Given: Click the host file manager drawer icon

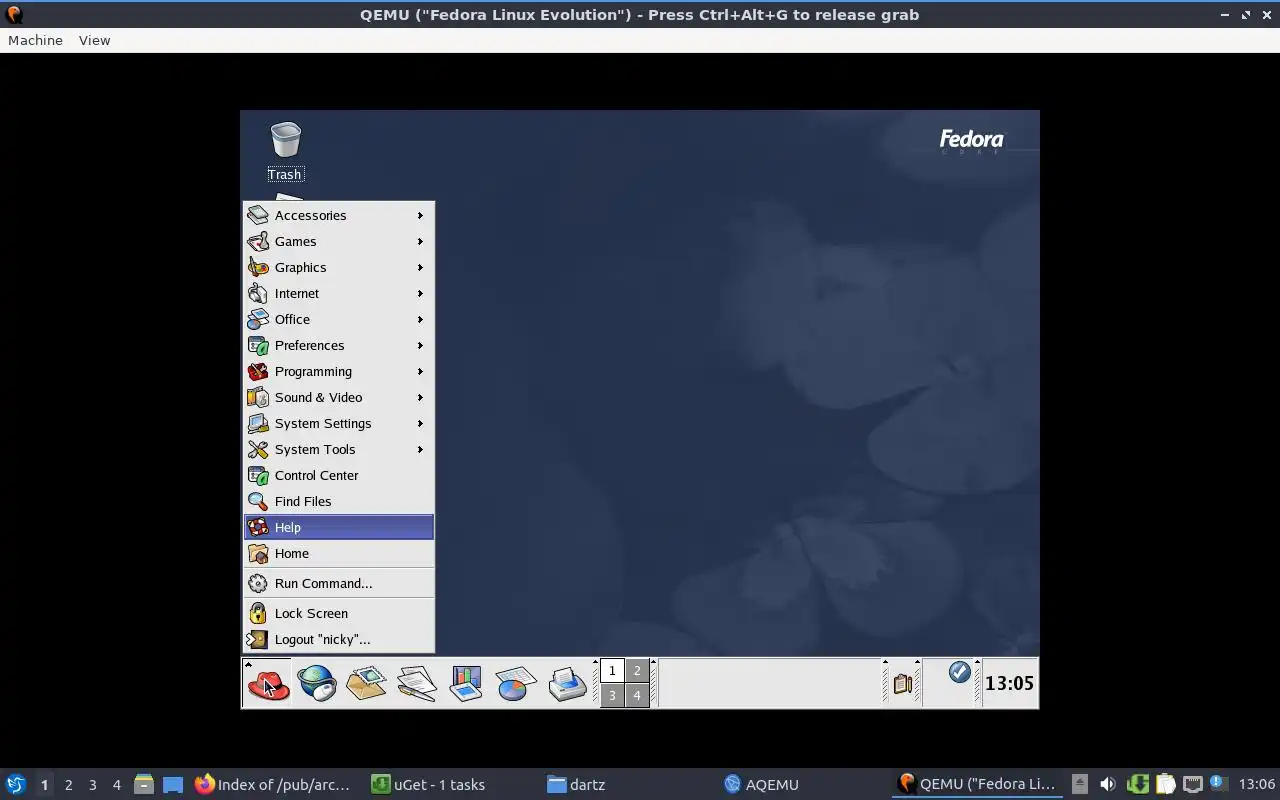Looking at the screenshot, I should tap(144, 785).
